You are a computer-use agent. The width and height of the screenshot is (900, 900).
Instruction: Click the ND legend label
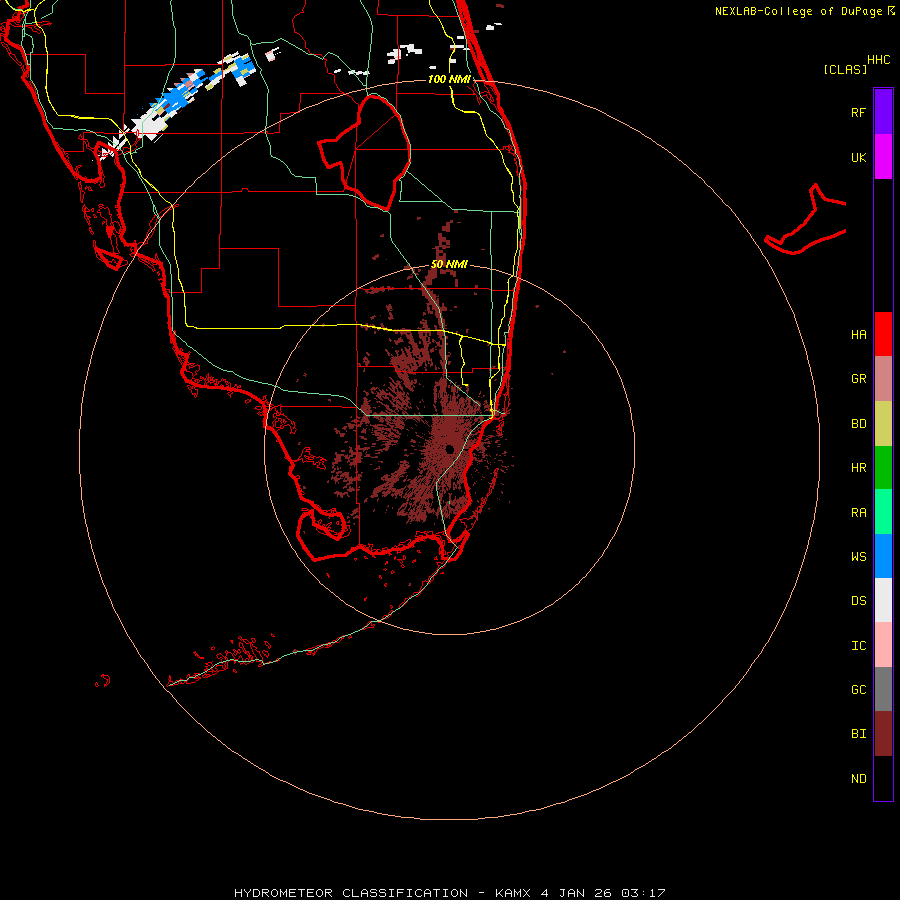pos(858,779)
